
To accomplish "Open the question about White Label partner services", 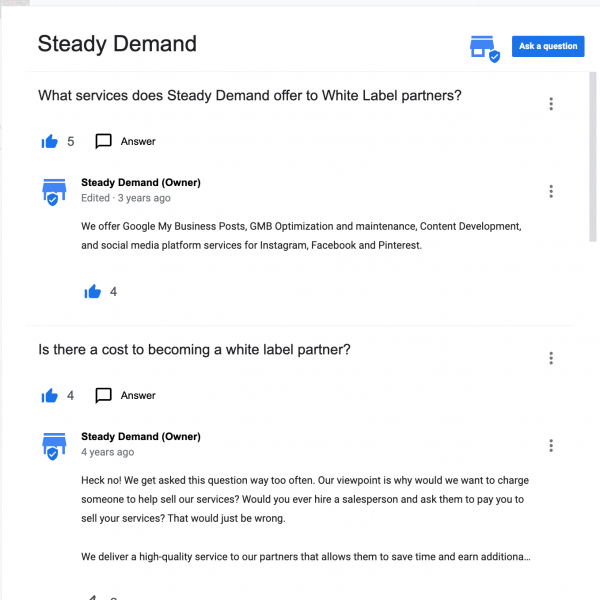I will pos(249,96).
